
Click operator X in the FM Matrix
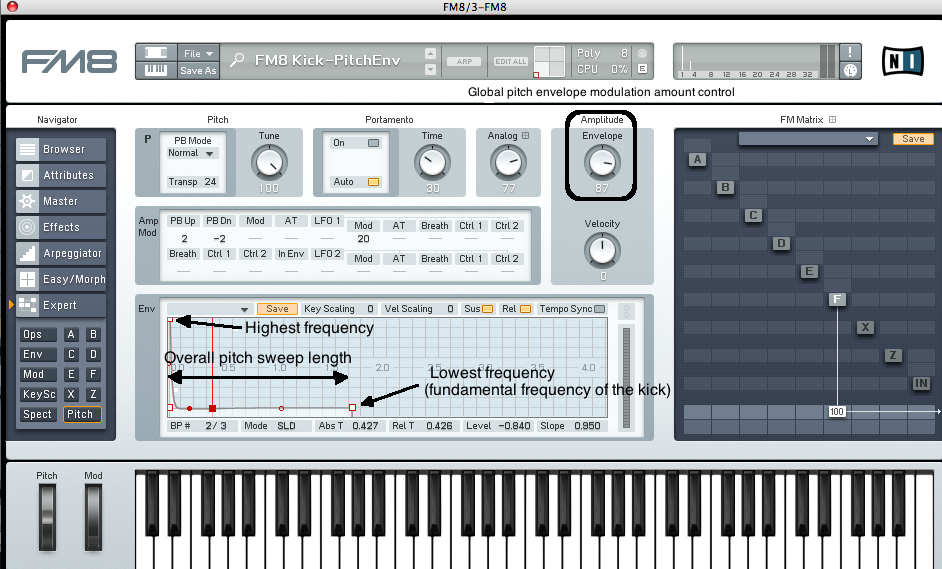click(x=865, y=327)
